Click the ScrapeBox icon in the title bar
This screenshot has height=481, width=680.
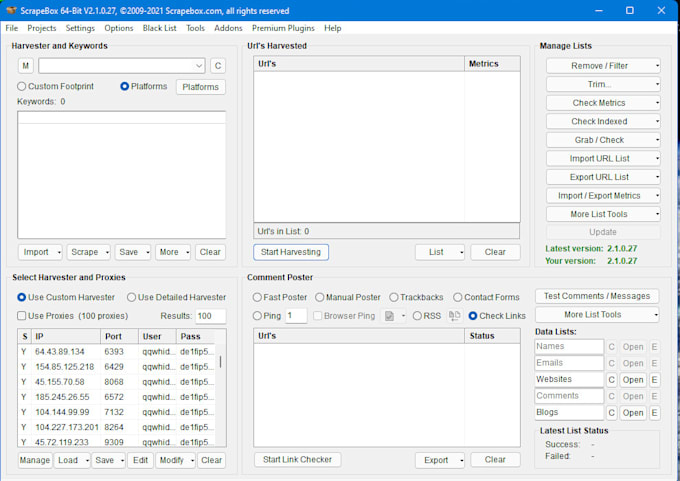coord(11,10)
